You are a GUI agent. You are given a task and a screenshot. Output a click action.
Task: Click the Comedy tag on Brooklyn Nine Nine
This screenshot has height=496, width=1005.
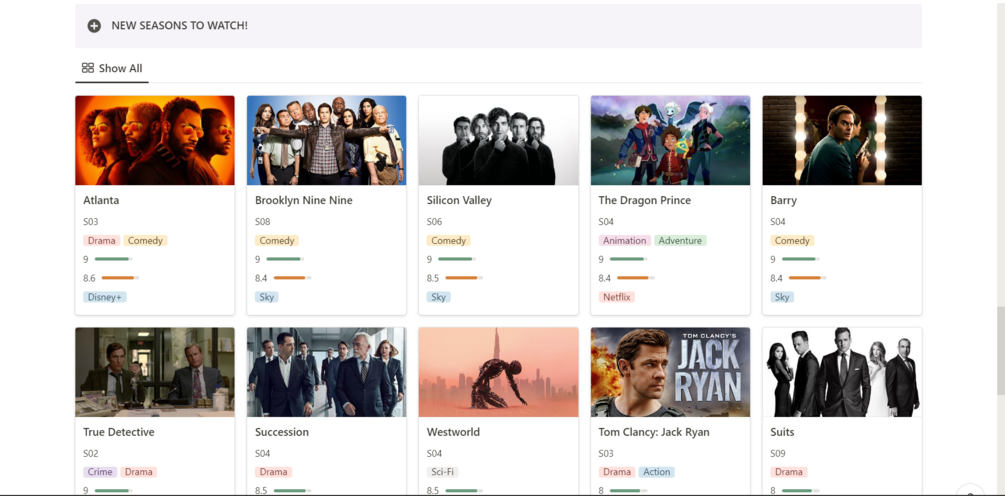277,241
